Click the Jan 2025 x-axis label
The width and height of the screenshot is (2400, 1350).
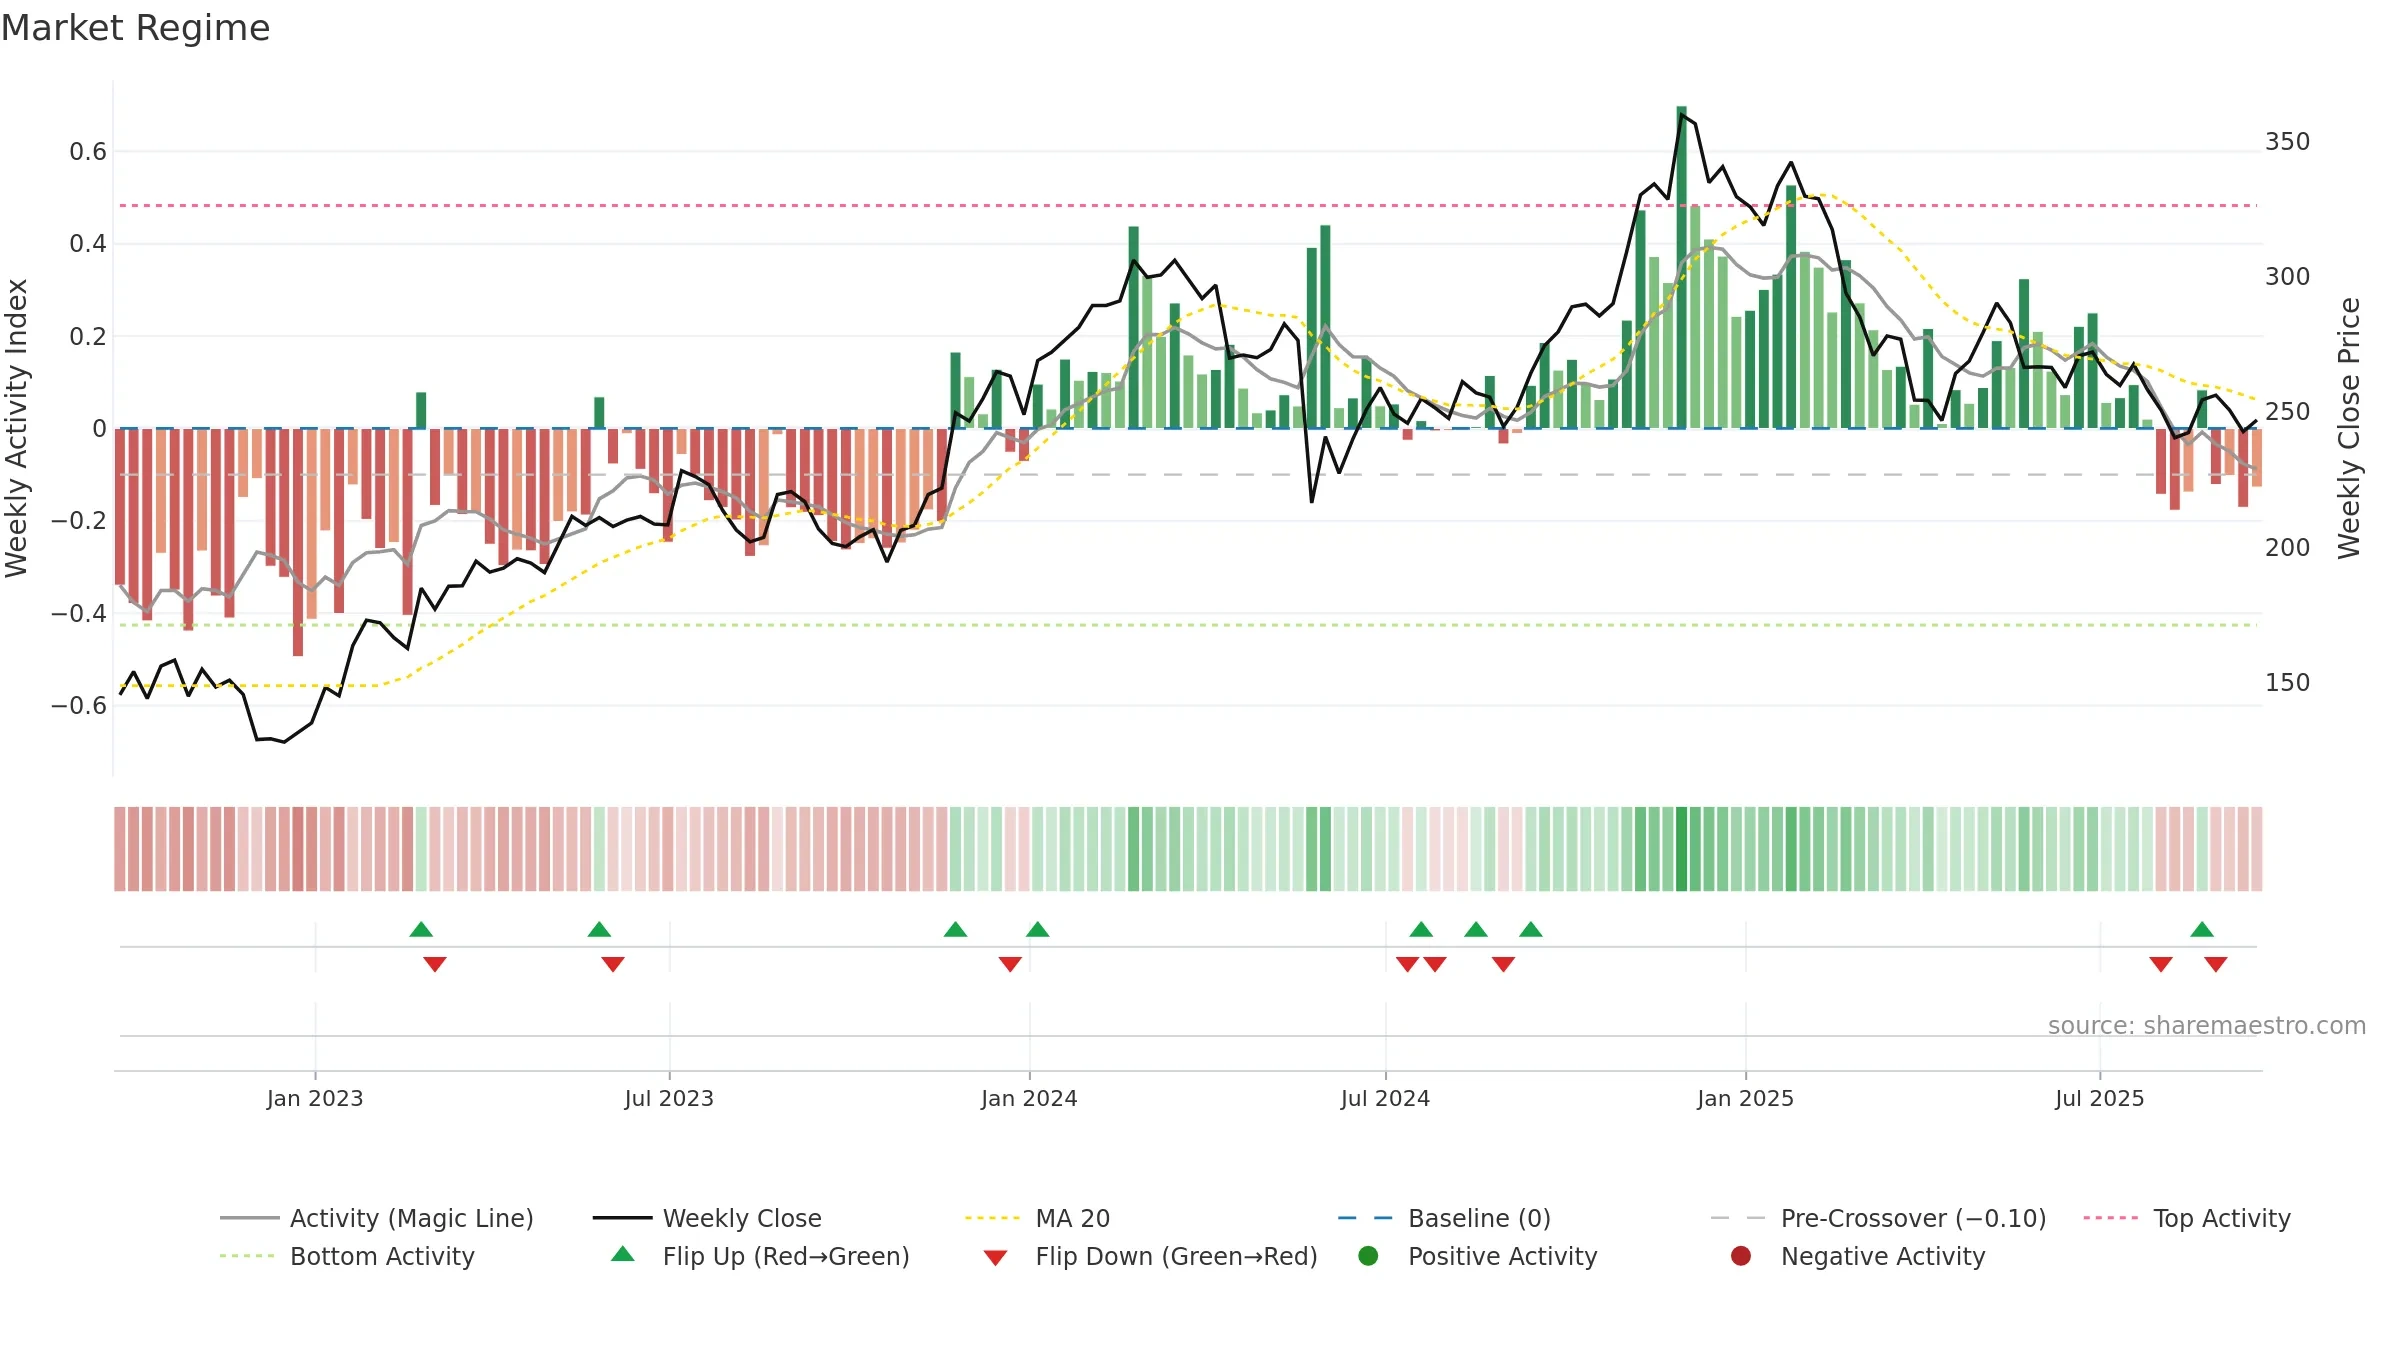pos(1745,1098)
